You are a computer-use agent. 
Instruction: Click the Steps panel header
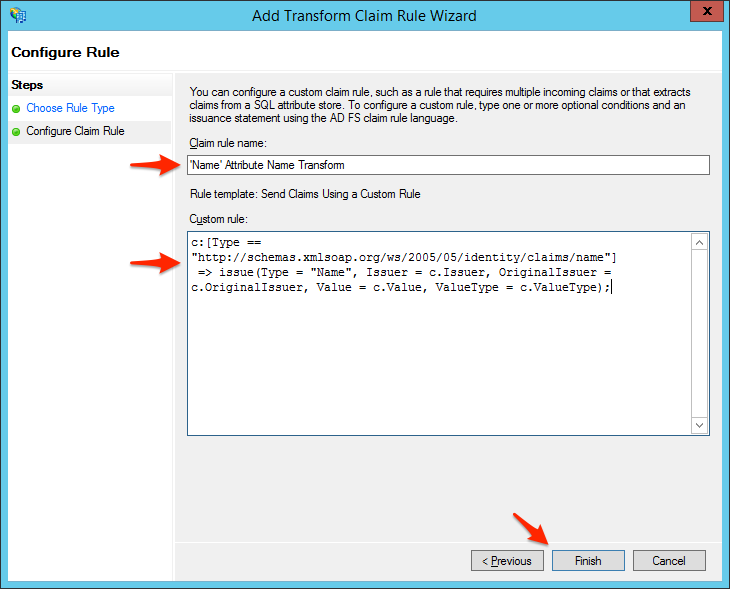point(27,86)
